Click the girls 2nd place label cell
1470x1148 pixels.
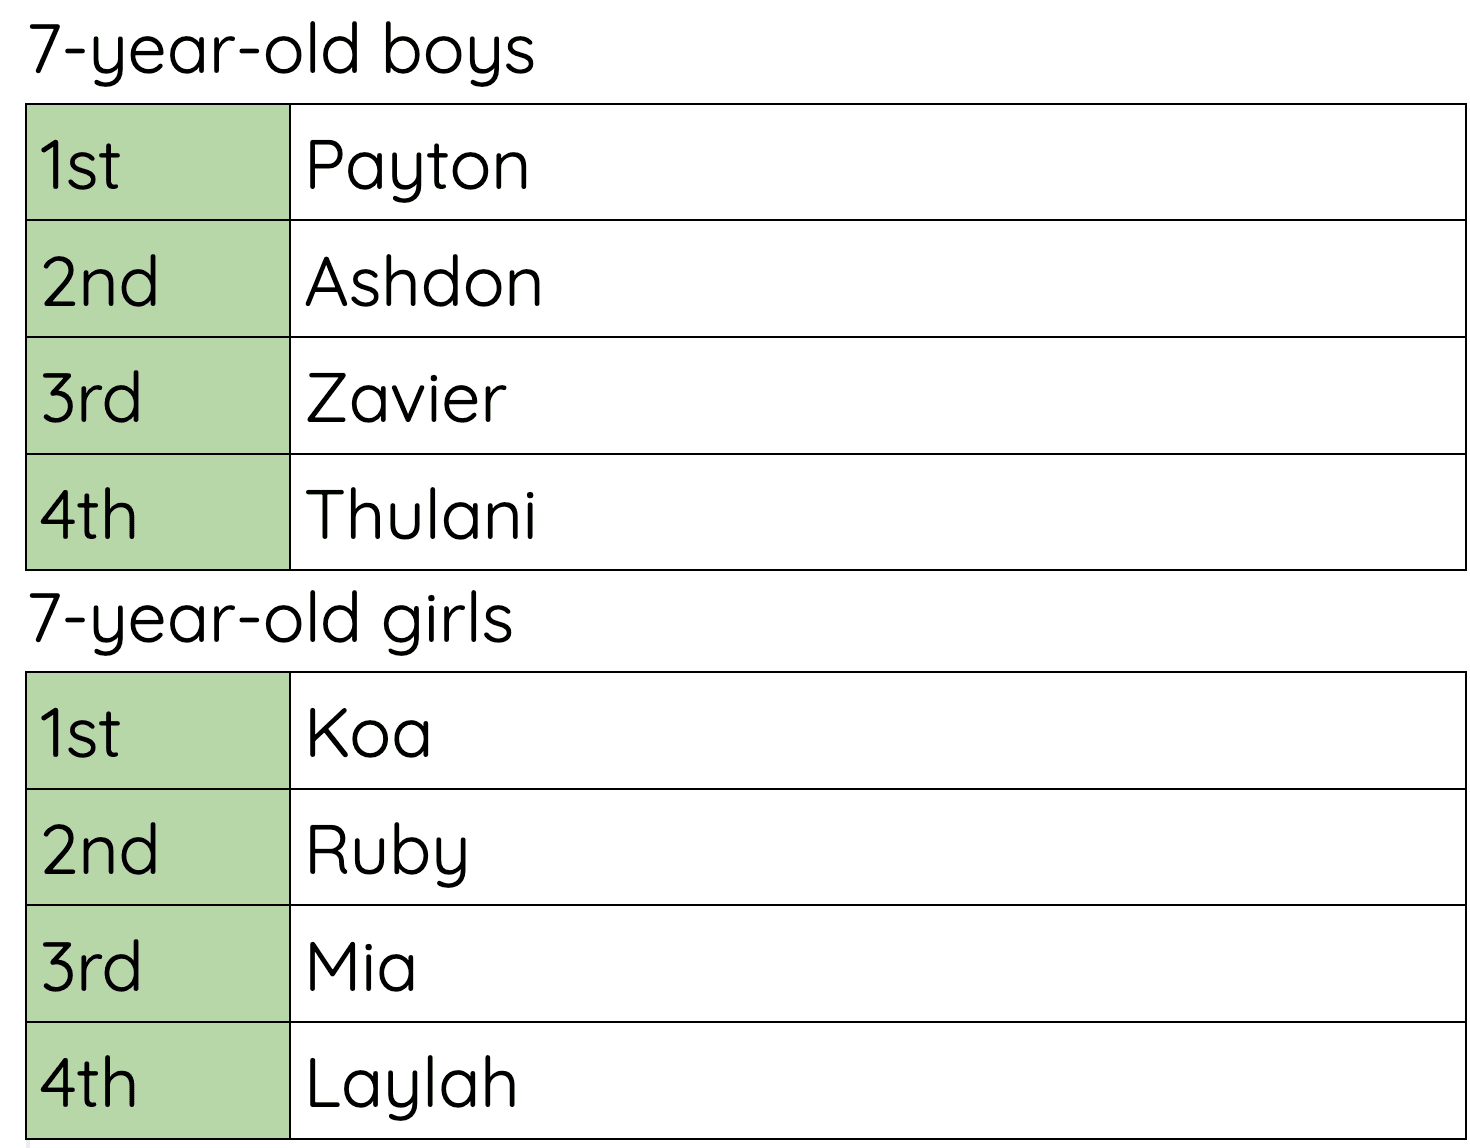158,848
